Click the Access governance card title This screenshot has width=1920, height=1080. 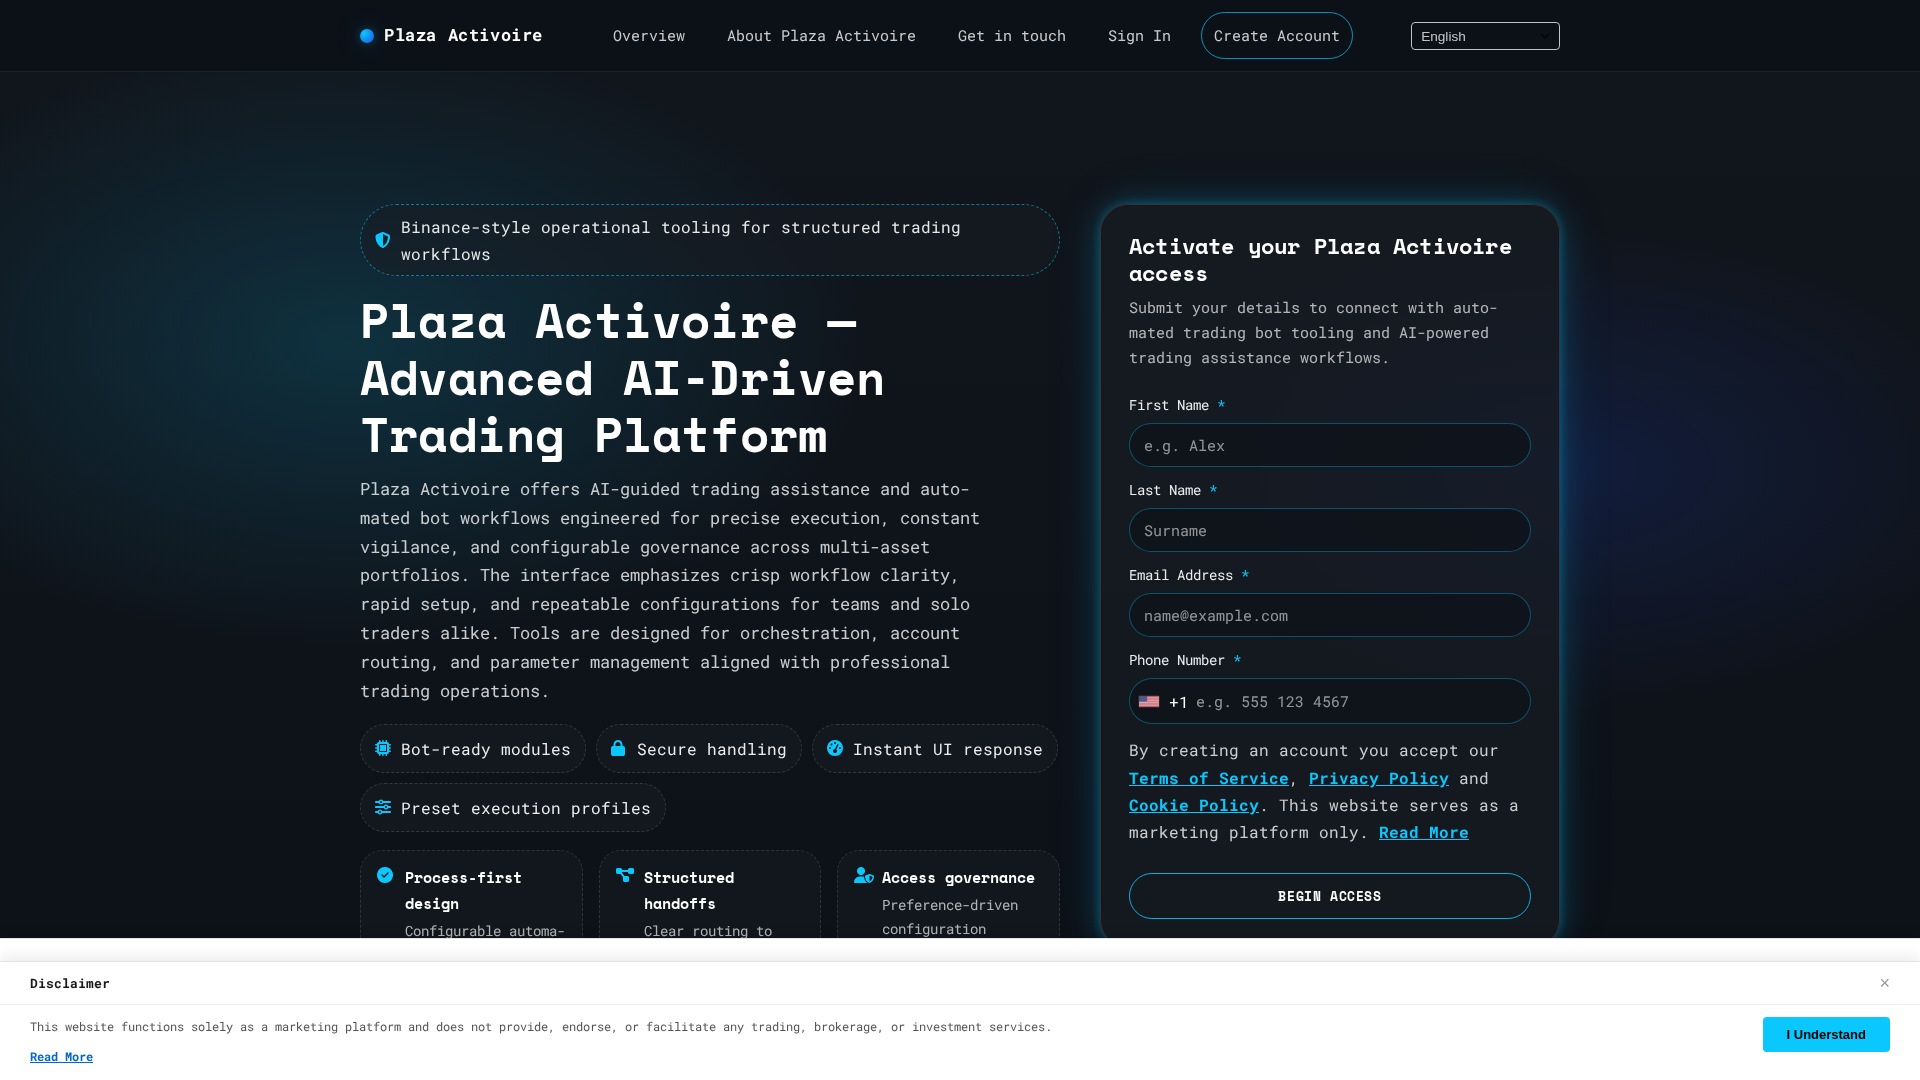pos(958,877)
